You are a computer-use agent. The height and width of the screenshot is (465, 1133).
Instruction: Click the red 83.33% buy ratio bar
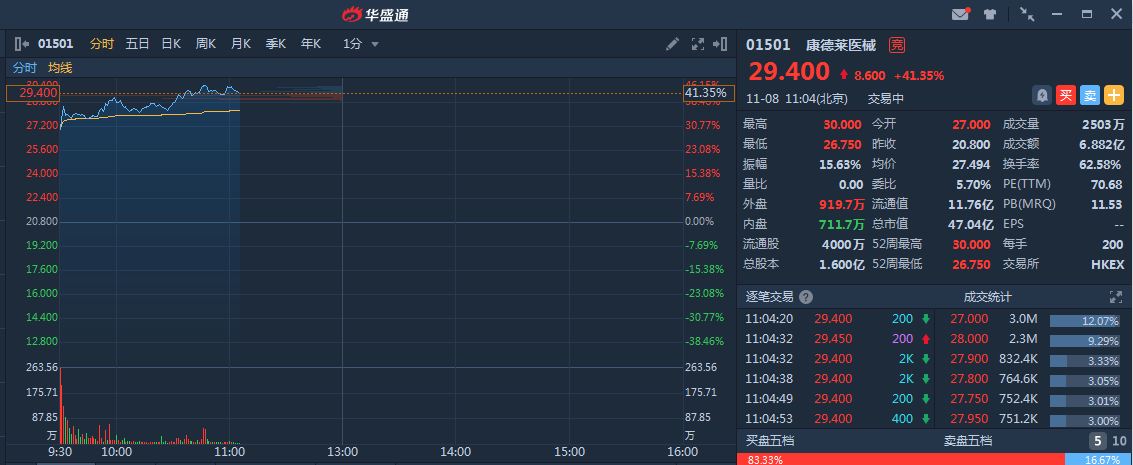[x=900, y=459]
